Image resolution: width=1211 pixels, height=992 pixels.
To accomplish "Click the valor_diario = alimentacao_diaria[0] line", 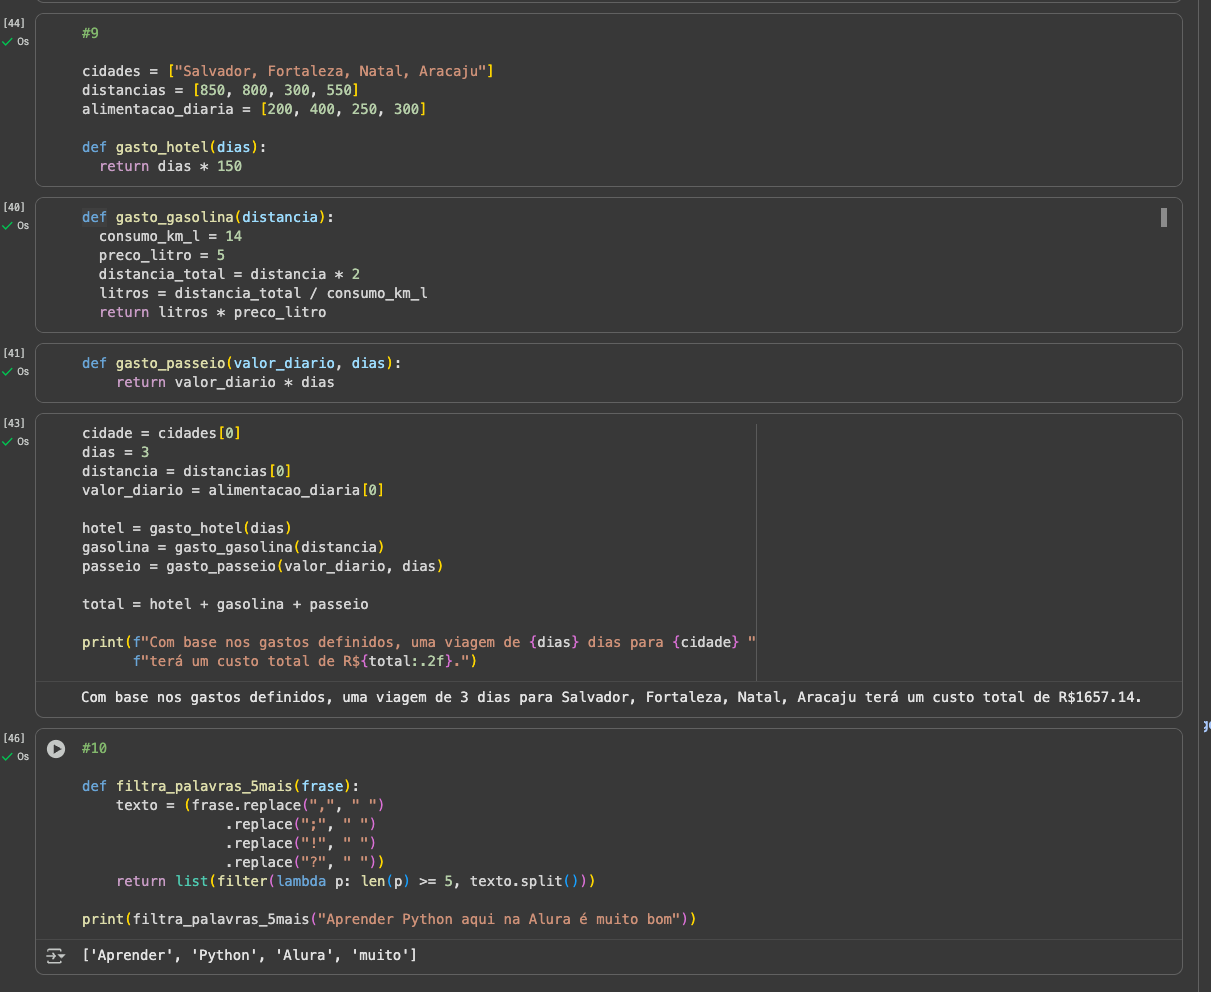I will [x=233, y=490].
